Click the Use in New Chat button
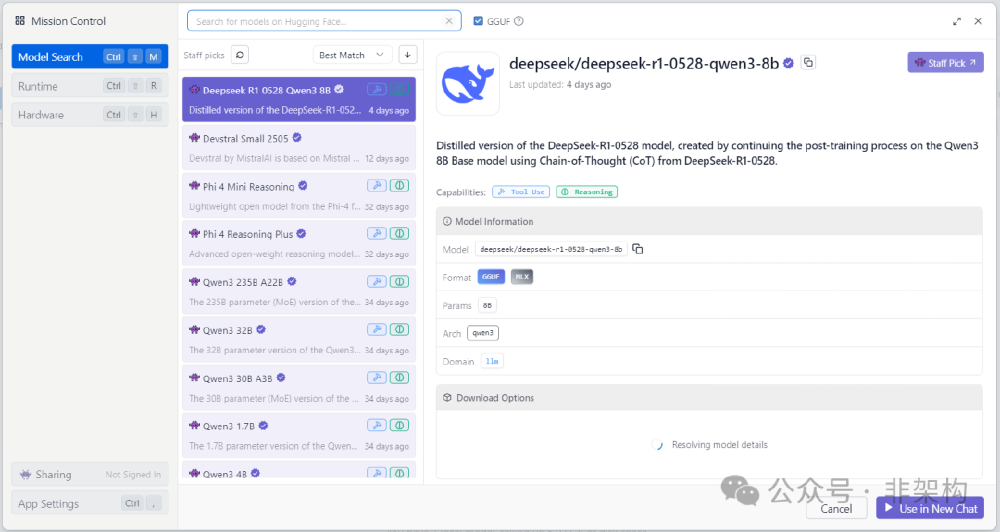Viewport: 1000px width, 532px height. coord(929,508)
